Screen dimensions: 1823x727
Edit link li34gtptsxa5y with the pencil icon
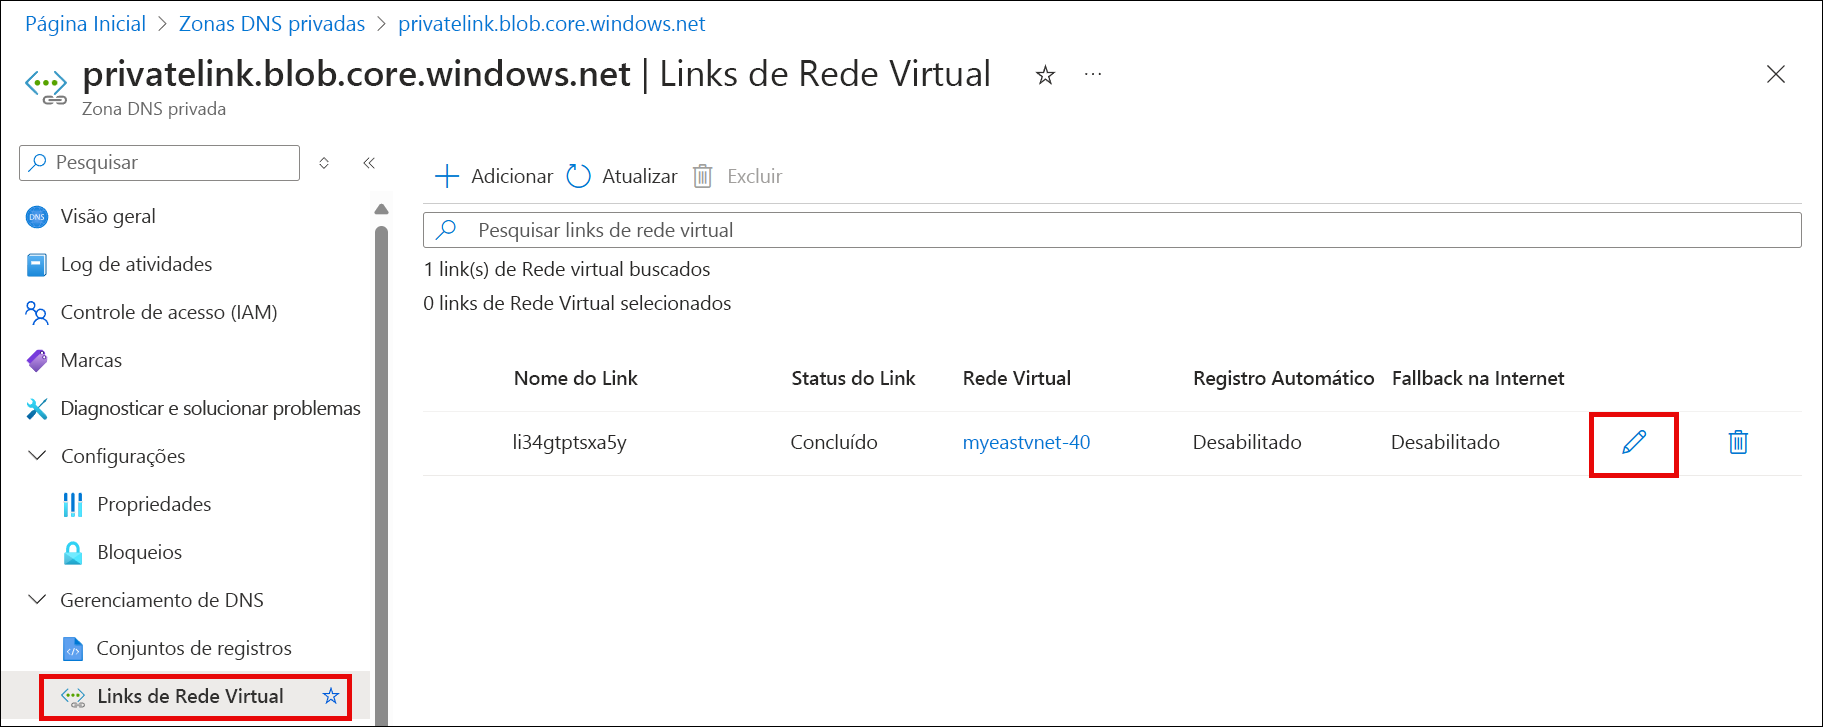pyautogui.click(x=1633, y=442)
